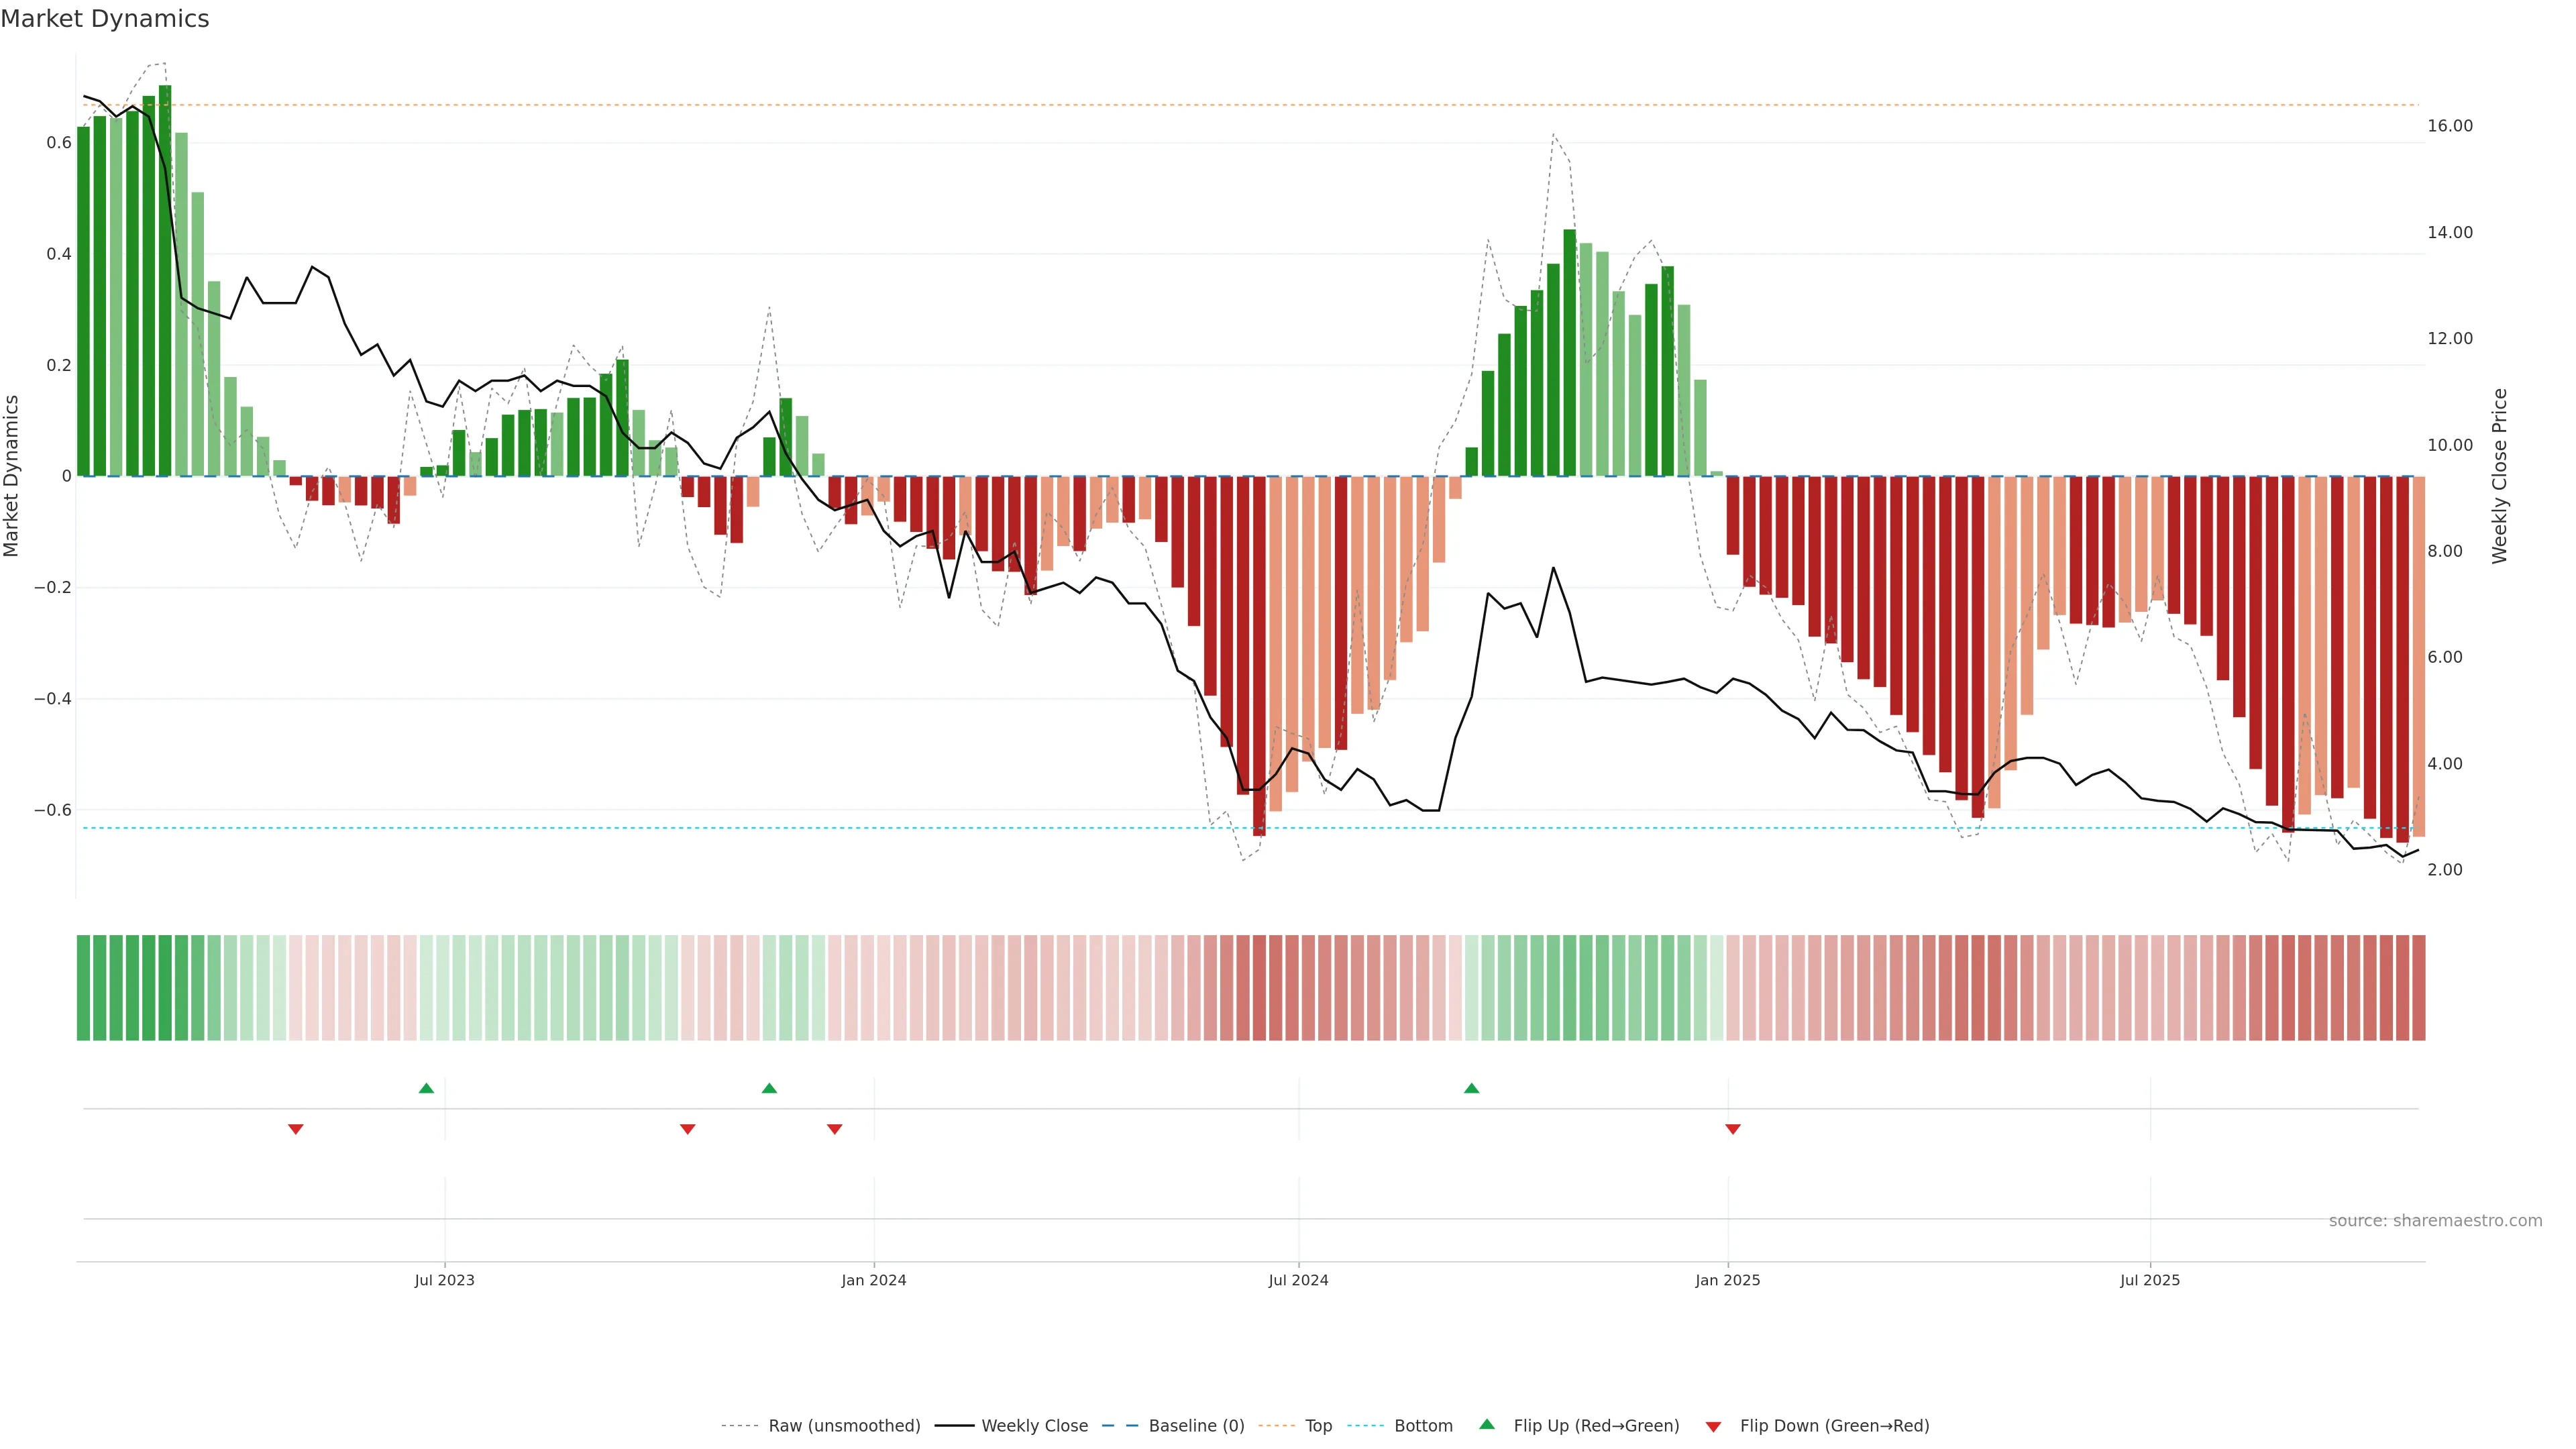Click the source: sharemaestro.com text
Viewport: 2576px width, 1449px height.
pos(2435,1220)
